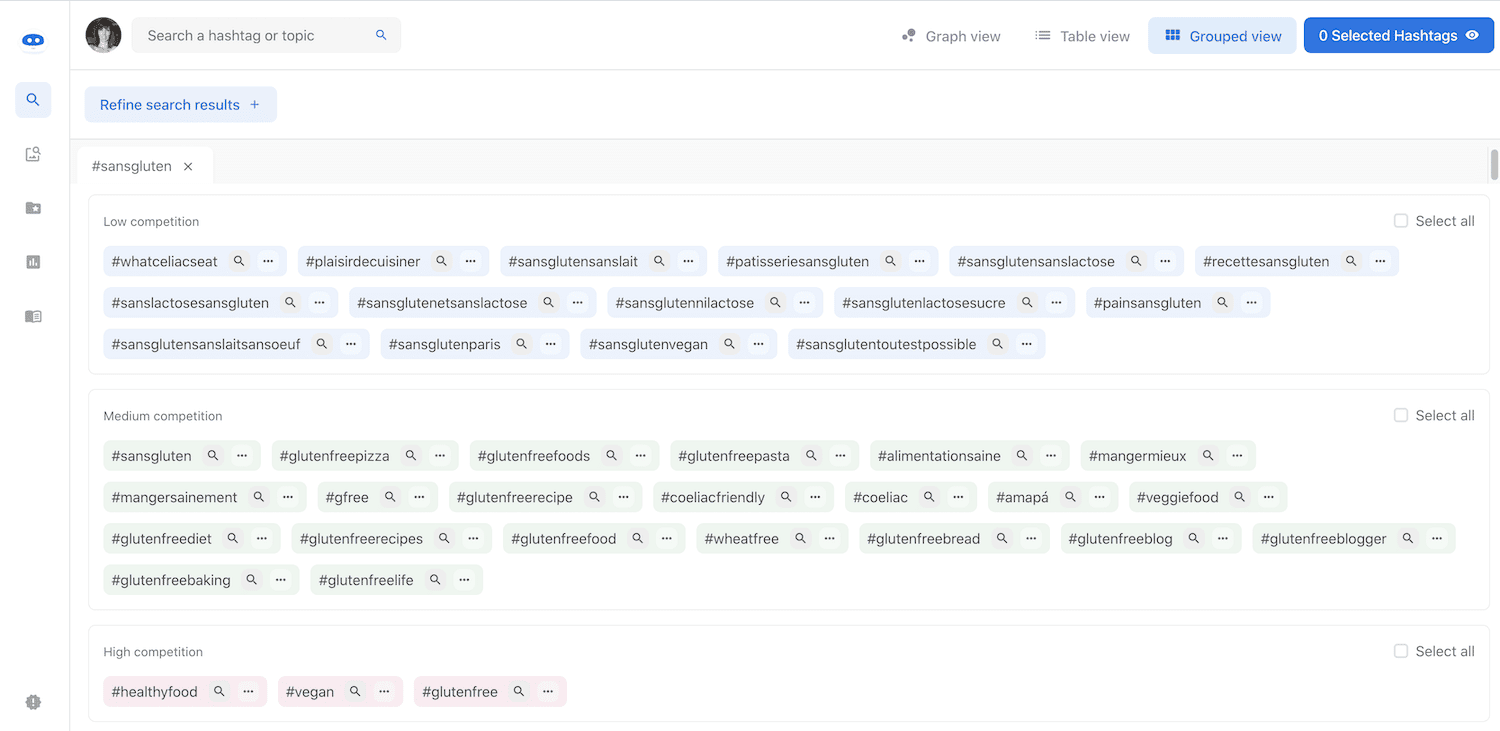Viewport: 1500px width, 731px height.
Task: Search related hashtags for #gfree
Action: click(x=390, y=497)
